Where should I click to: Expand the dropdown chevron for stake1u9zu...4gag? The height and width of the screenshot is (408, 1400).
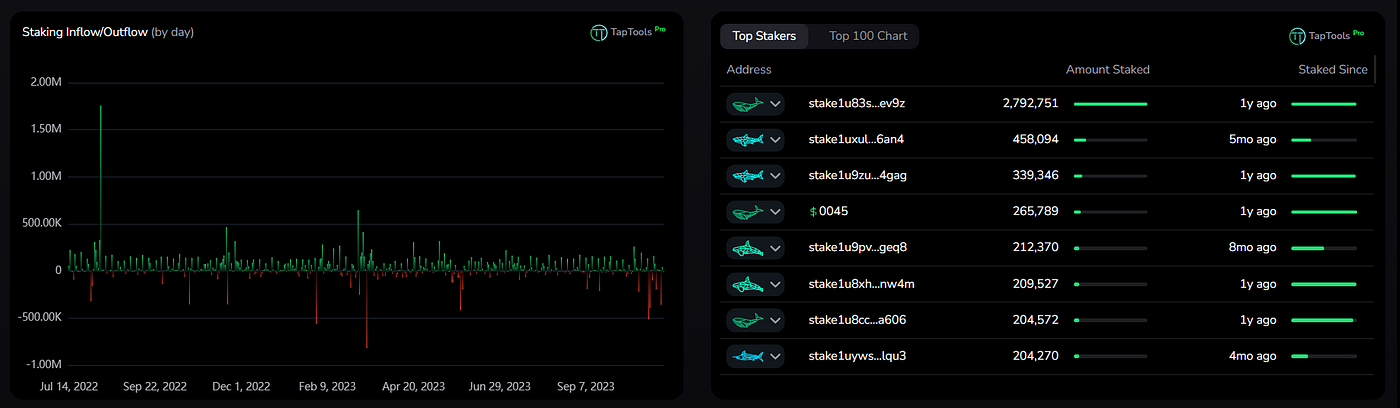pos(774,176)
